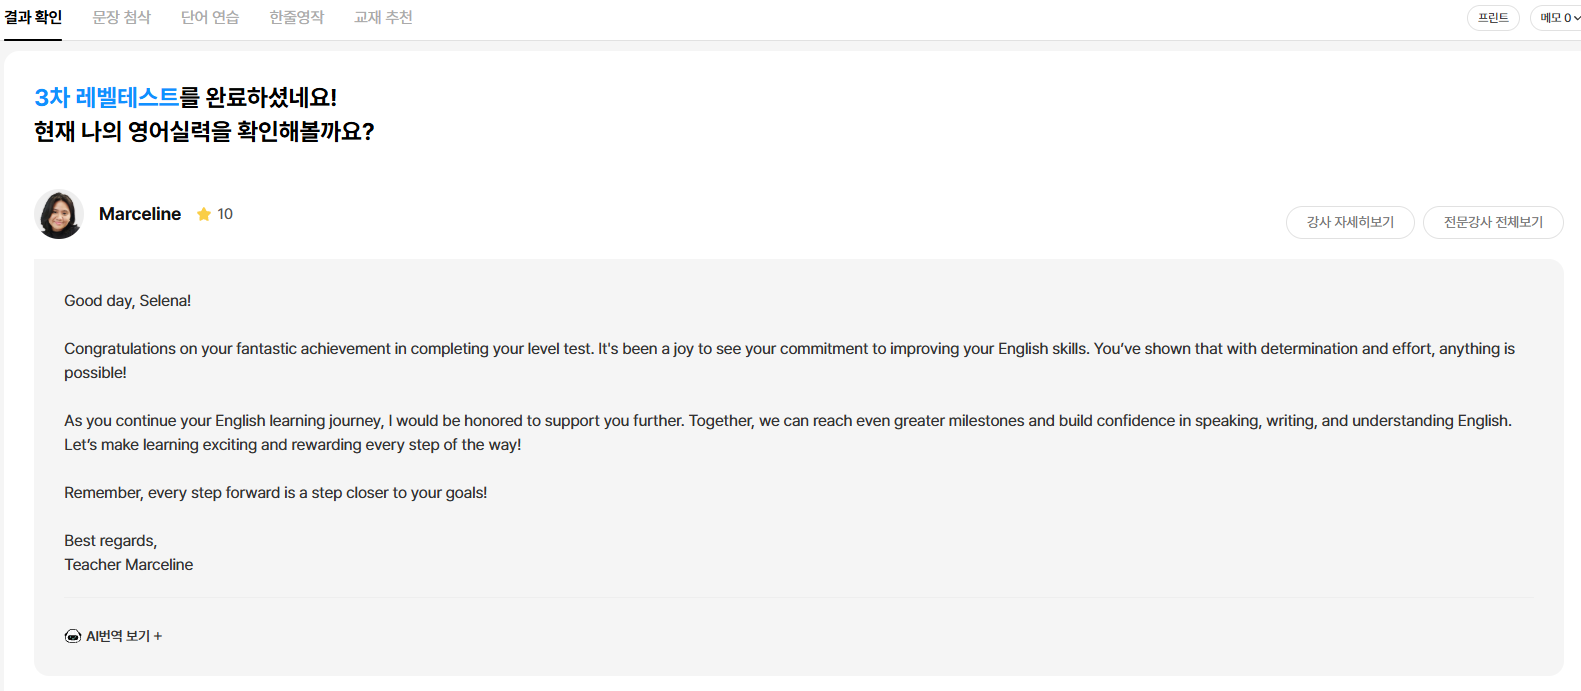The width and height of the screenshot is (1581, 691).
Task: Open the 교재 추천 tab
Action: [x=383, y=18]
